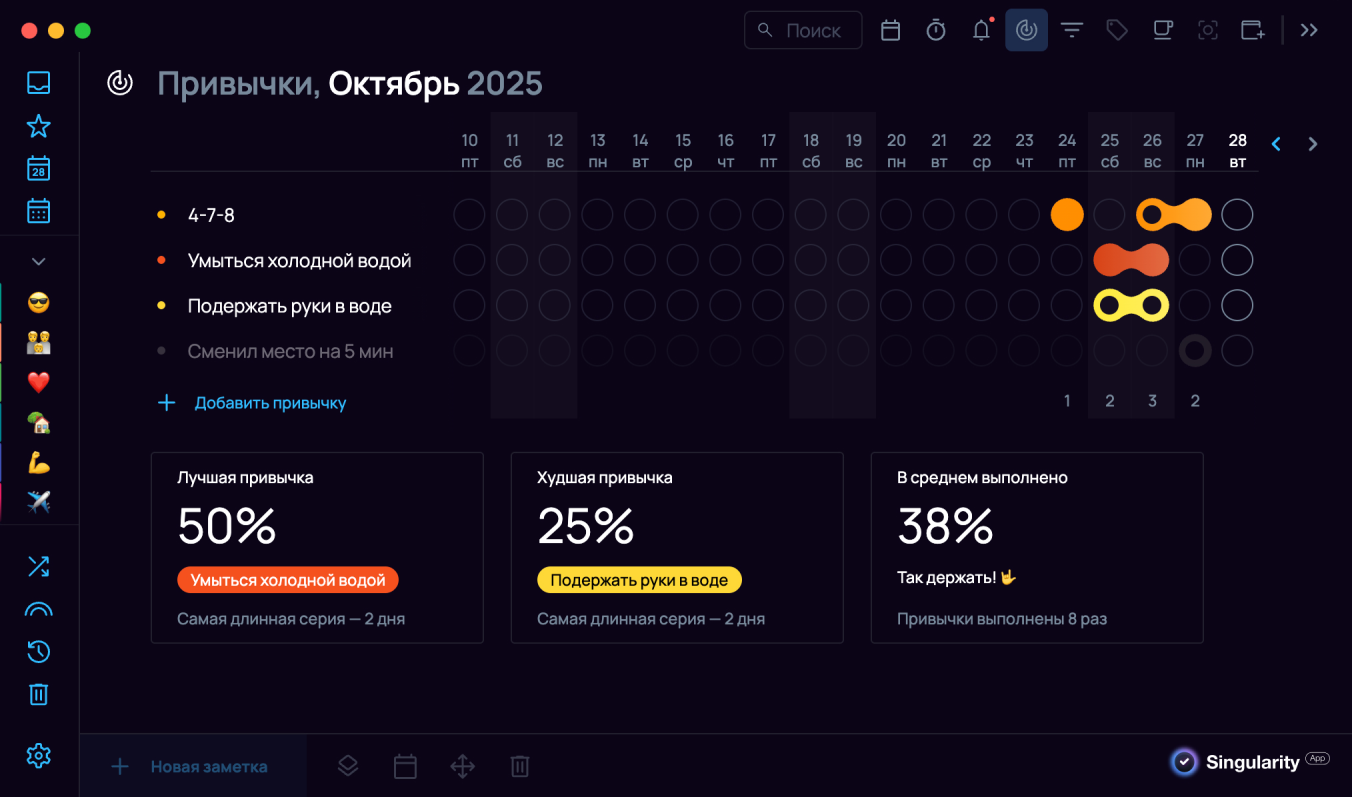
Task: Collapse the emoji category list in sidebar
Action: [38, 260]
